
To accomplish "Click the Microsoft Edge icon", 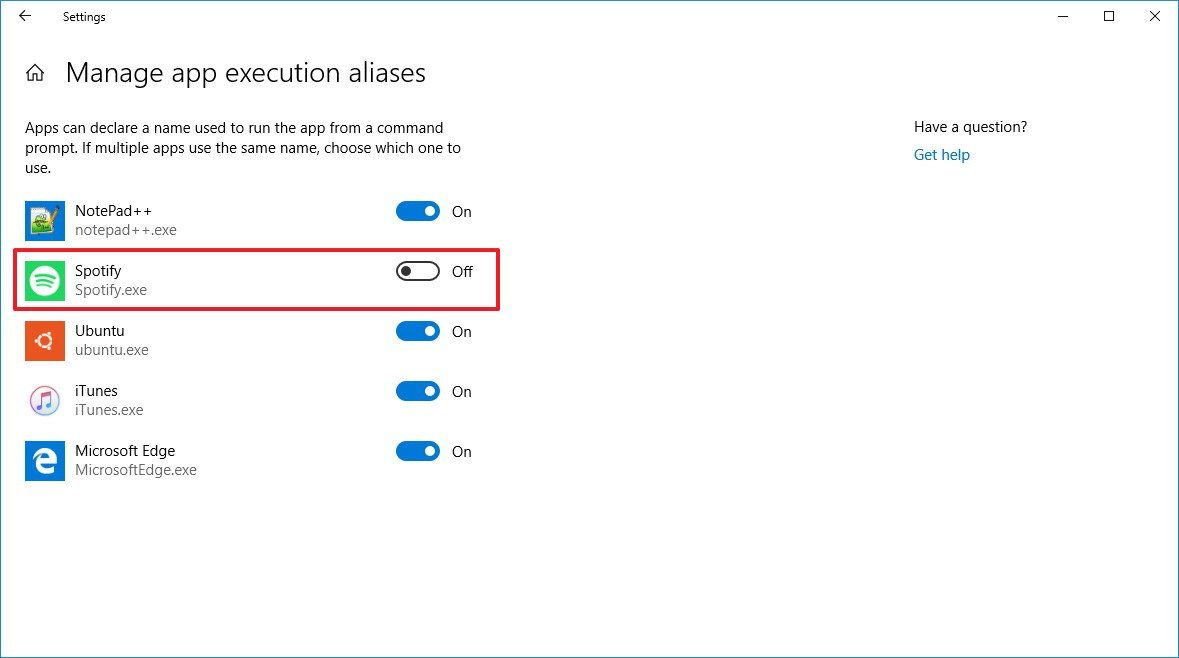I will 45,460.
